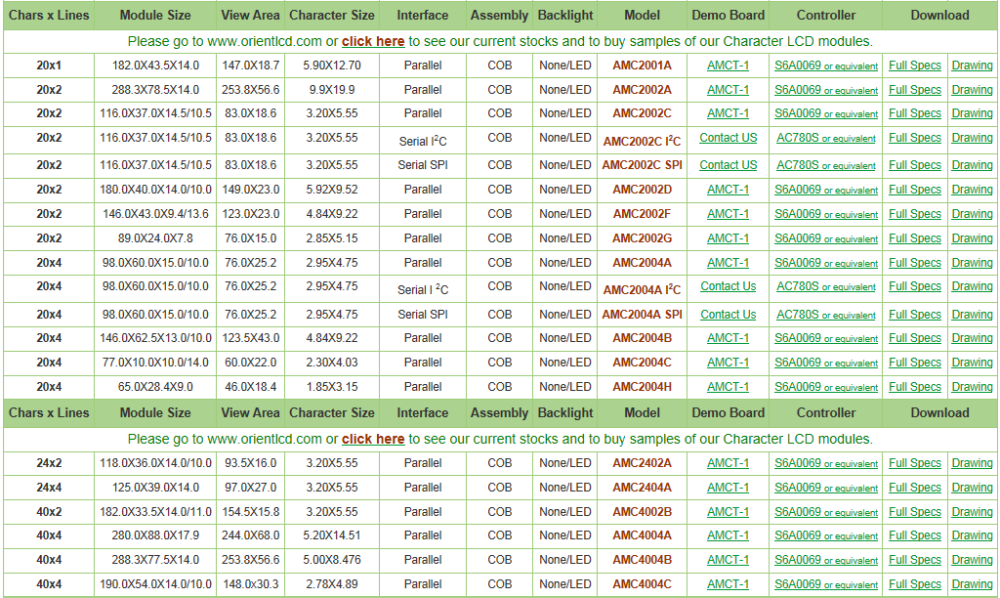Select the AMC2004A model name
Image resolution: width=1000 pixels, height=598 pixels.
pyautogui.click(x=642, y=263)
